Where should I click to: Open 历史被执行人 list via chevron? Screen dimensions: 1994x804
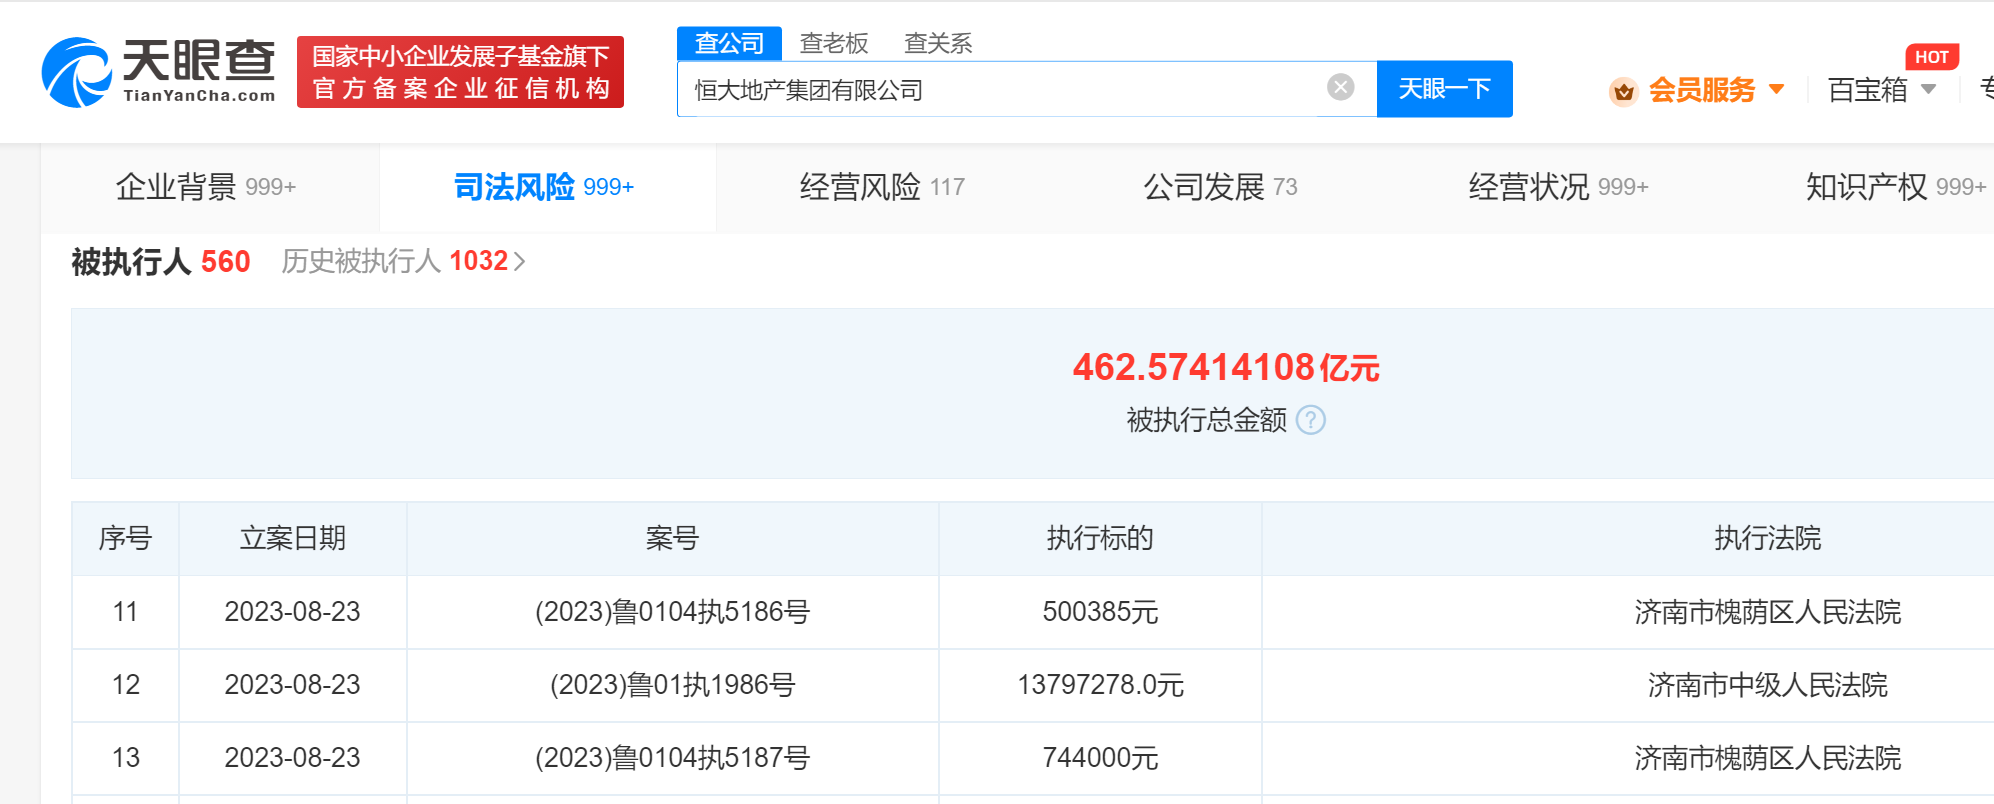coord(519,262)
